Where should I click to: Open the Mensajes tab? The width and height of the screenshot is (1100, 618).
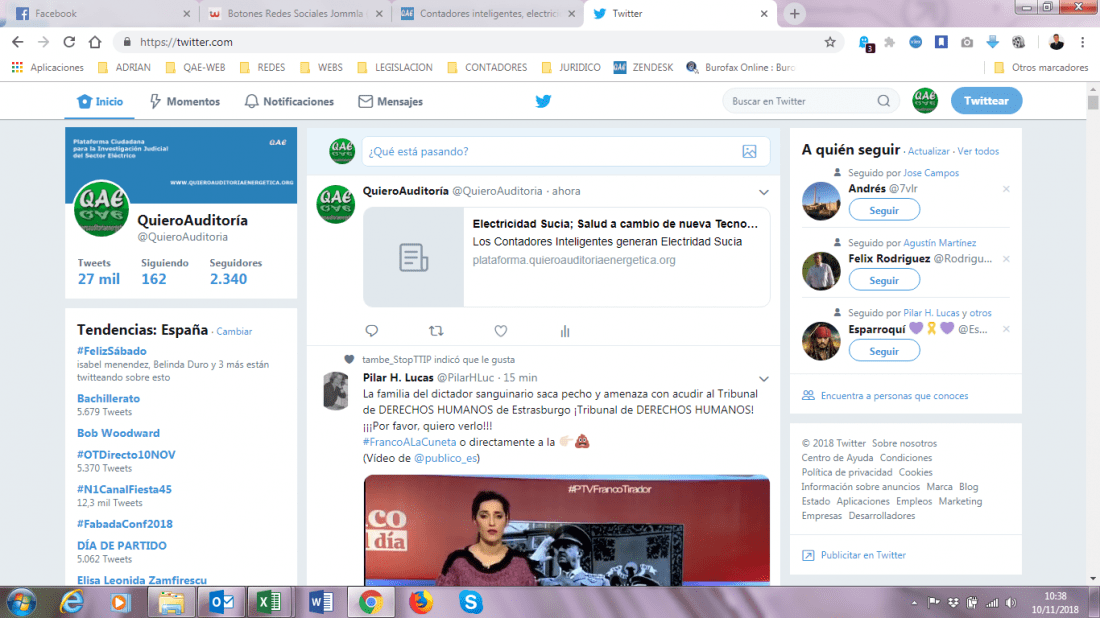[390, 101]
